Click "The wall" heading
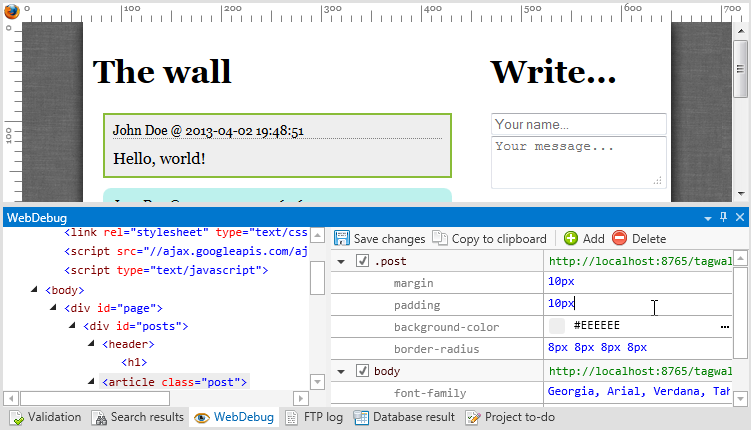Viewport: 751px width, 430px height. (162, 72)
